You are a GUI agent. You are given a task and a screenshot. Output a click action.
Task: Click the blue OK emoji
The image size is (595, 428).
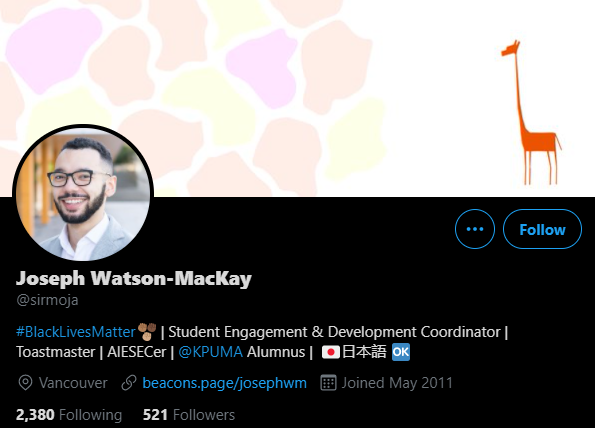tap(401, 352)
